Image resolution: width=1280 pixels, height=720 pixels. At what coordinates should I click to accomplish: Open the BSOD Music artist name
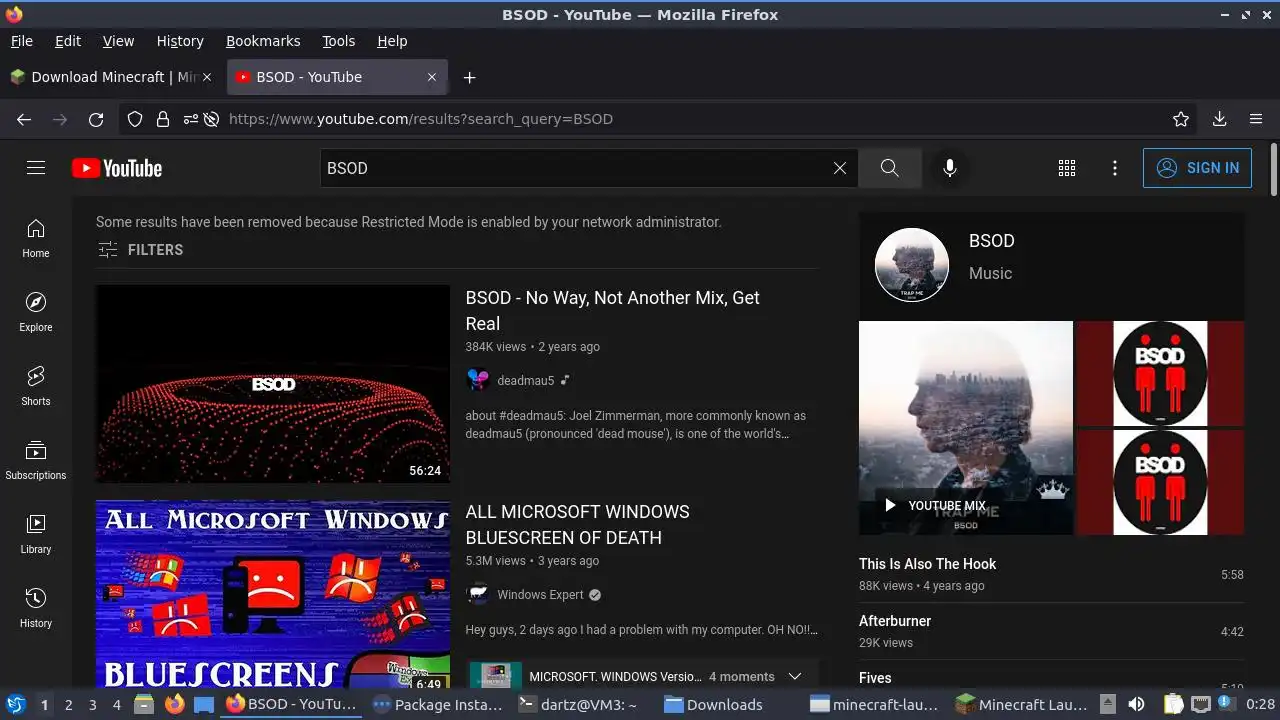(991, 241)
